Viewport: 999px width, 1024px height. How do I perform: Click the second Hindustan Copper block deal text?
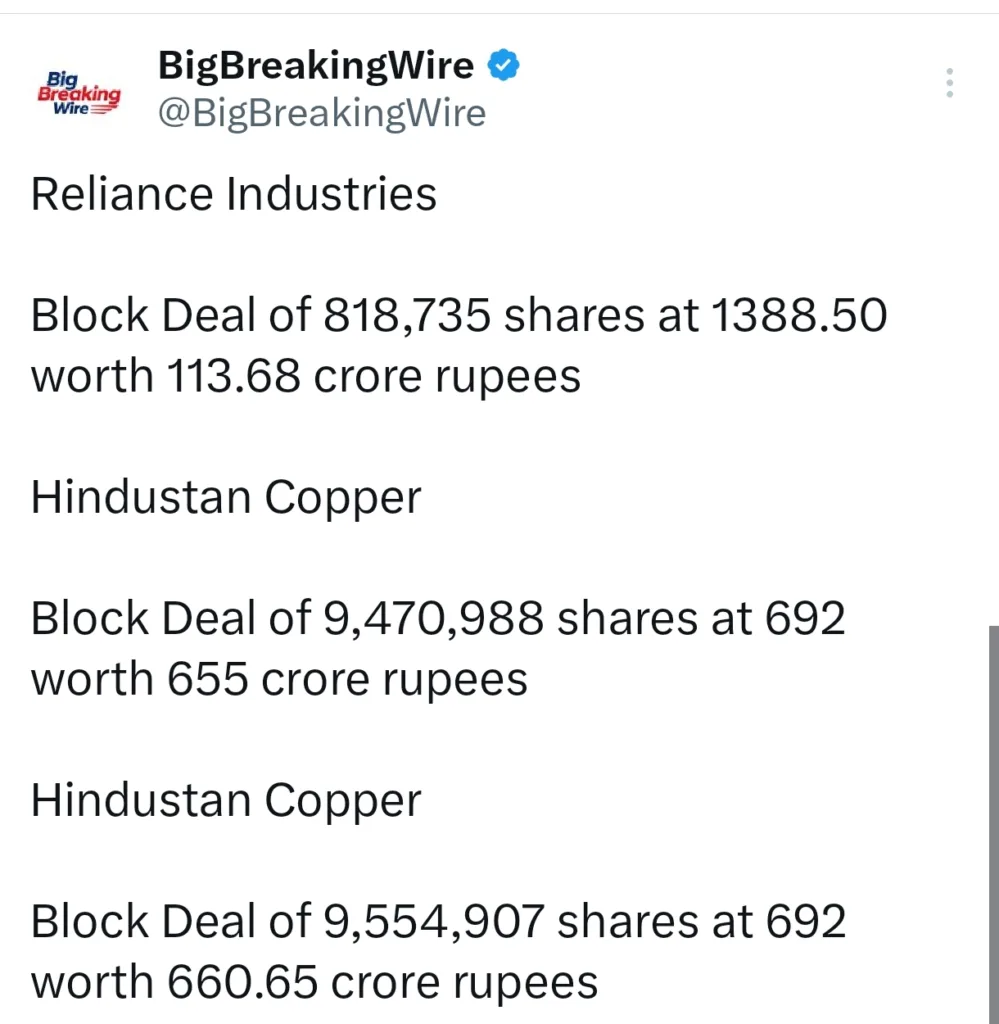438,921
